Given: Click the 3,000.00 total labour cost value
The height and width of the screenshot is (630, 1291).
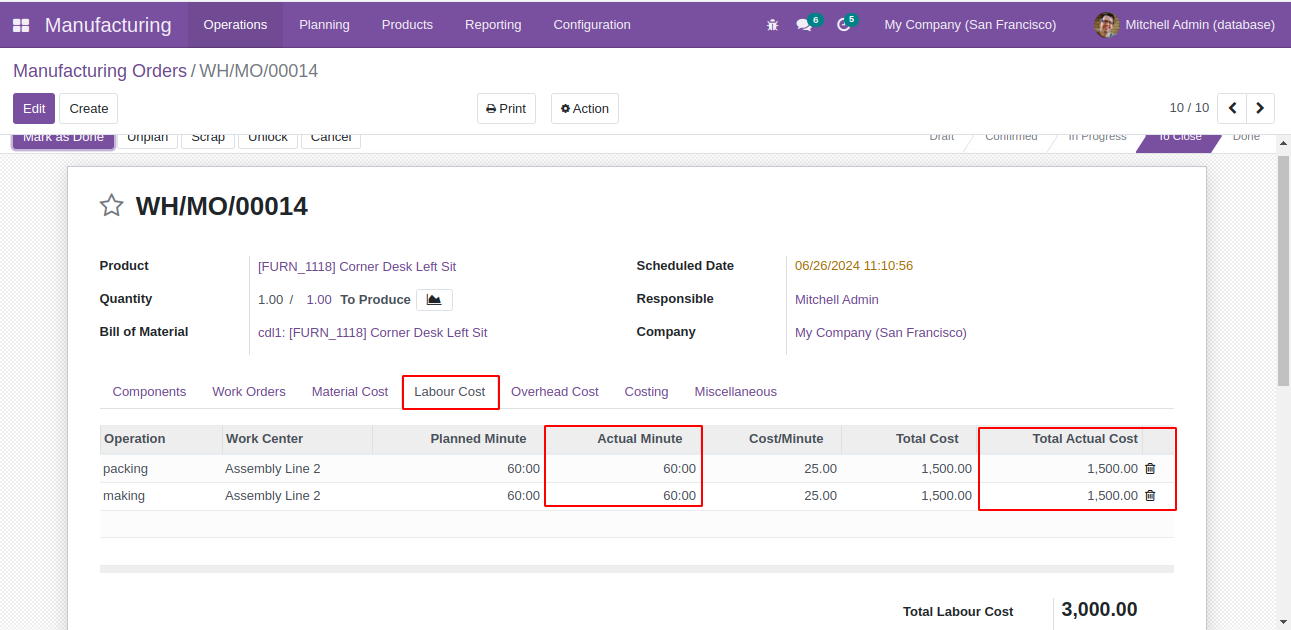Looking at the screenshot, I should 1099,610.
